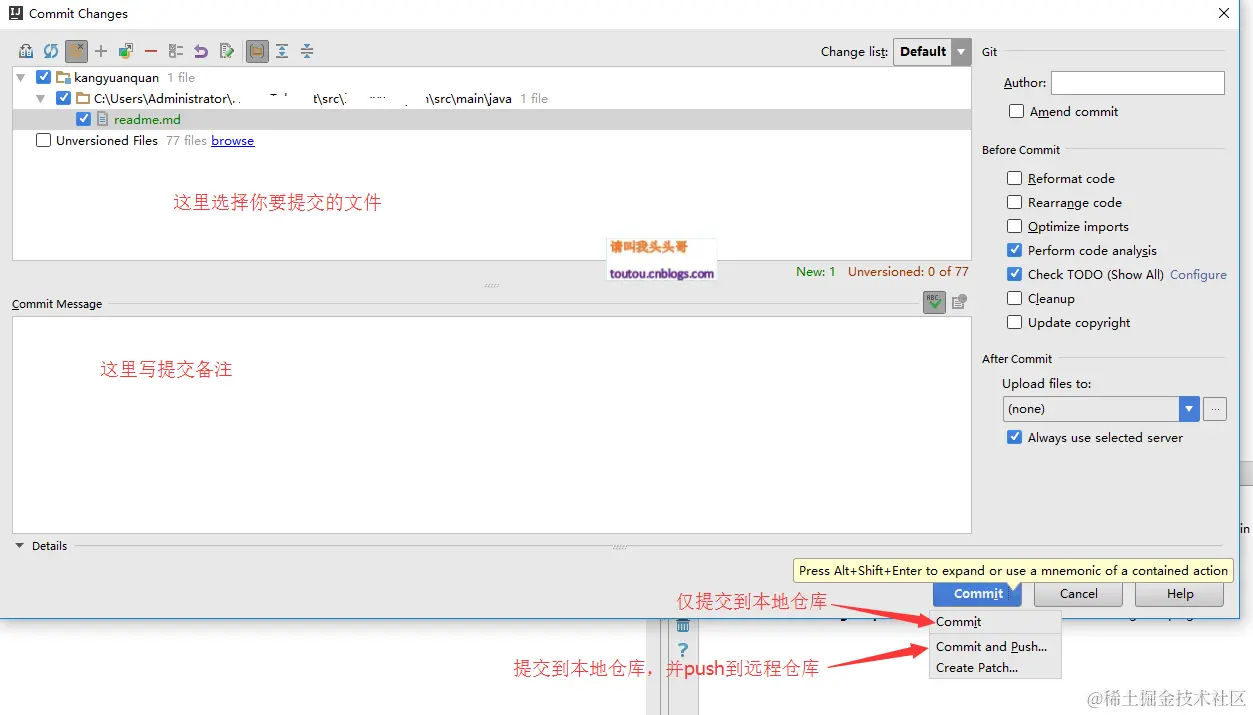Check the Cleanup option before commit

[x=1015, y=298]
